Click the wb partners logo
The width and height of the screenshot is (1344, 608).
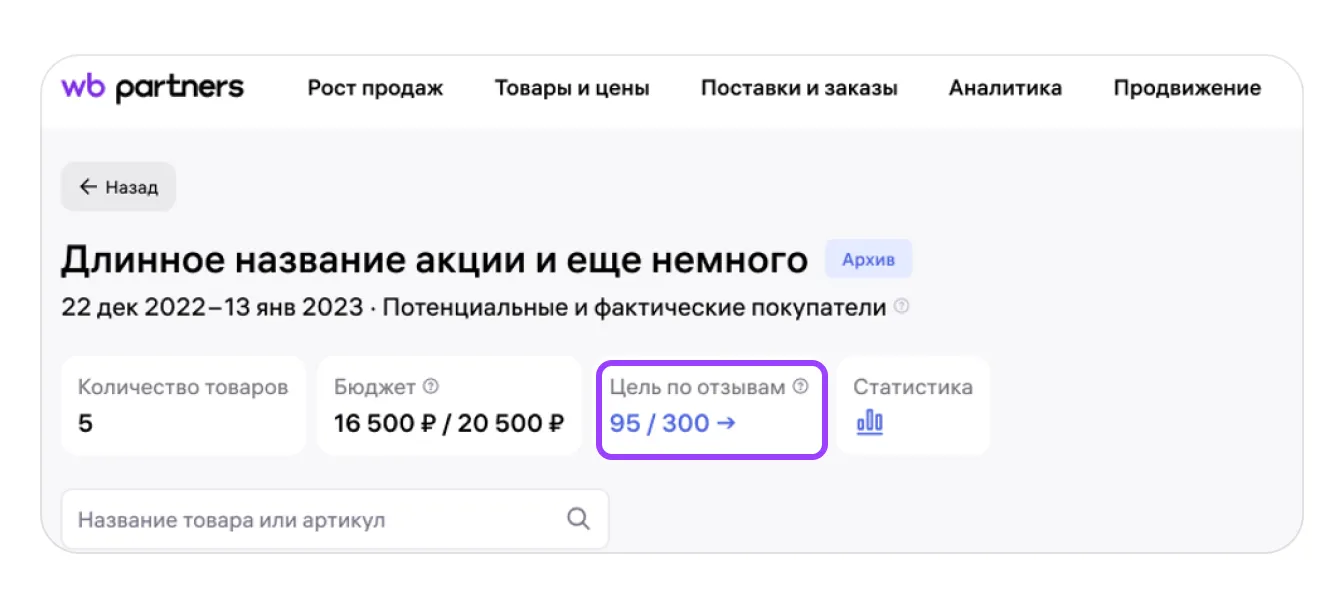[x=152, y=88]
